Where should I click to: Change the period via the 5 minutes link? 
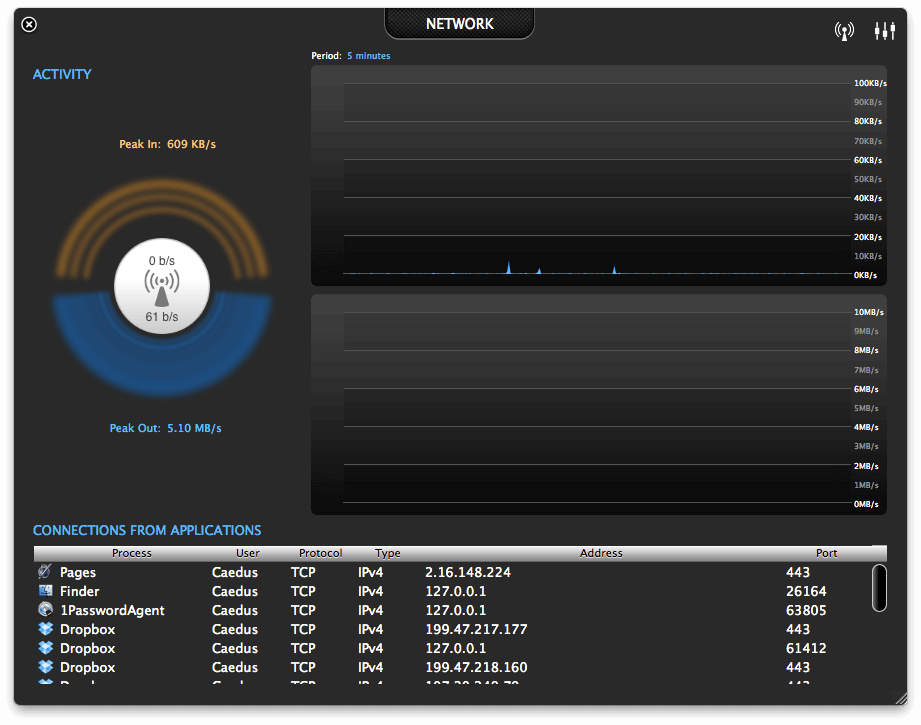point(368,56)
